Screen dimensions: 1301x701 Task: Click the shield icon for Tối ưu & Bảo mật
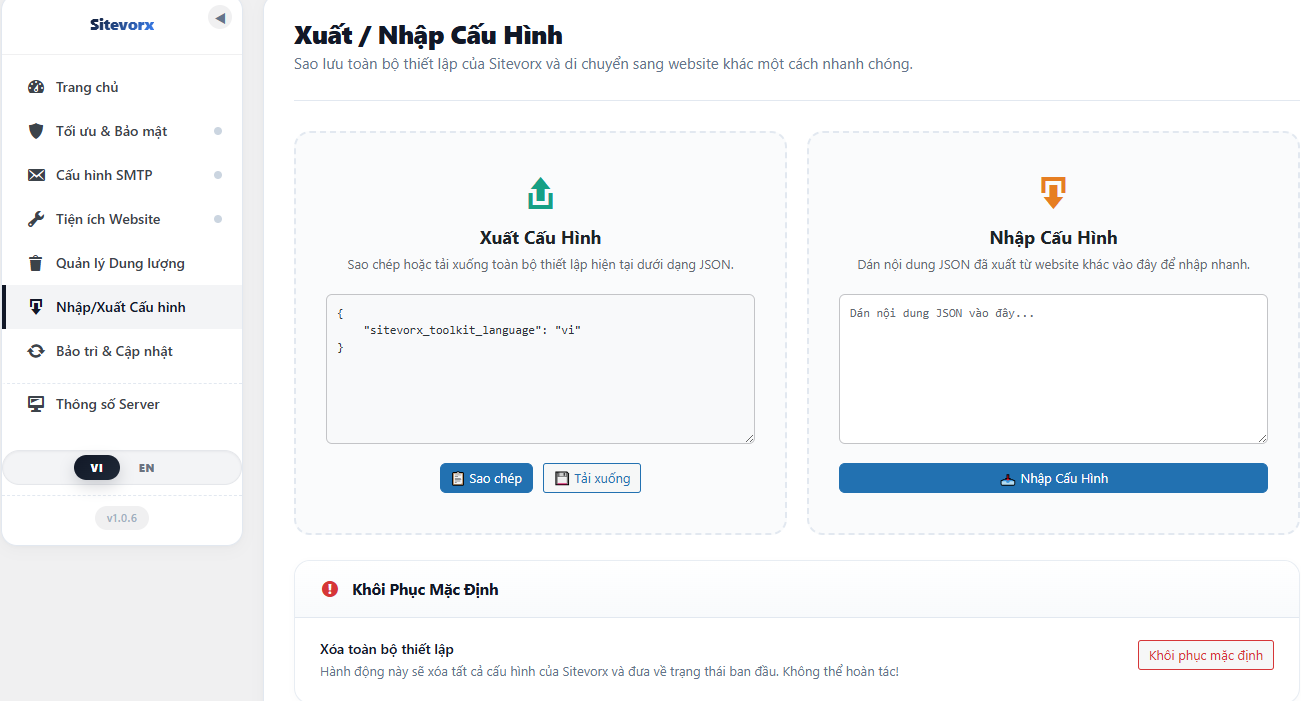(36, 131)
